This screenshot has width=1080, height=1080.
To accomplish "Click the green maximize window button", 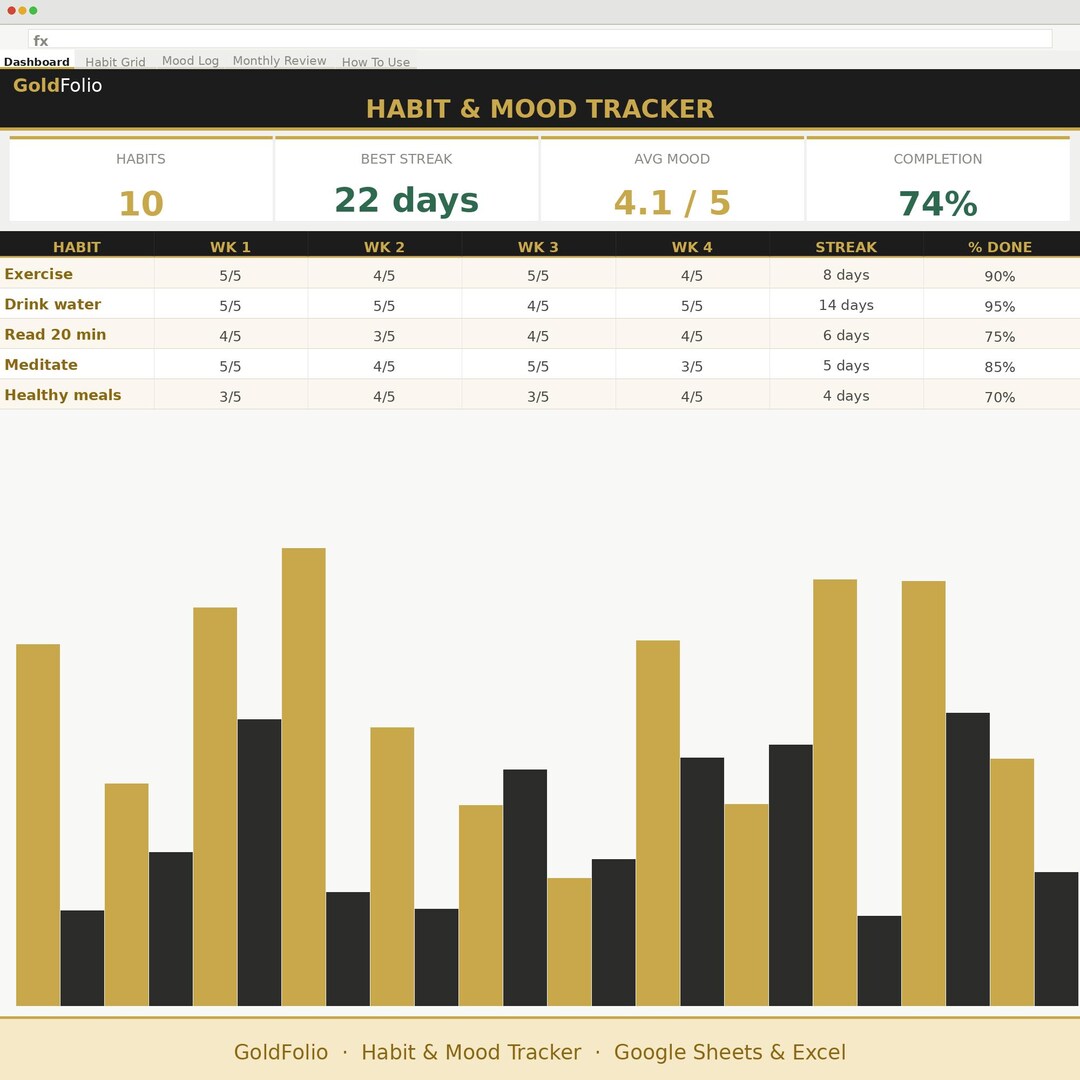I will (x=33, y=10).
